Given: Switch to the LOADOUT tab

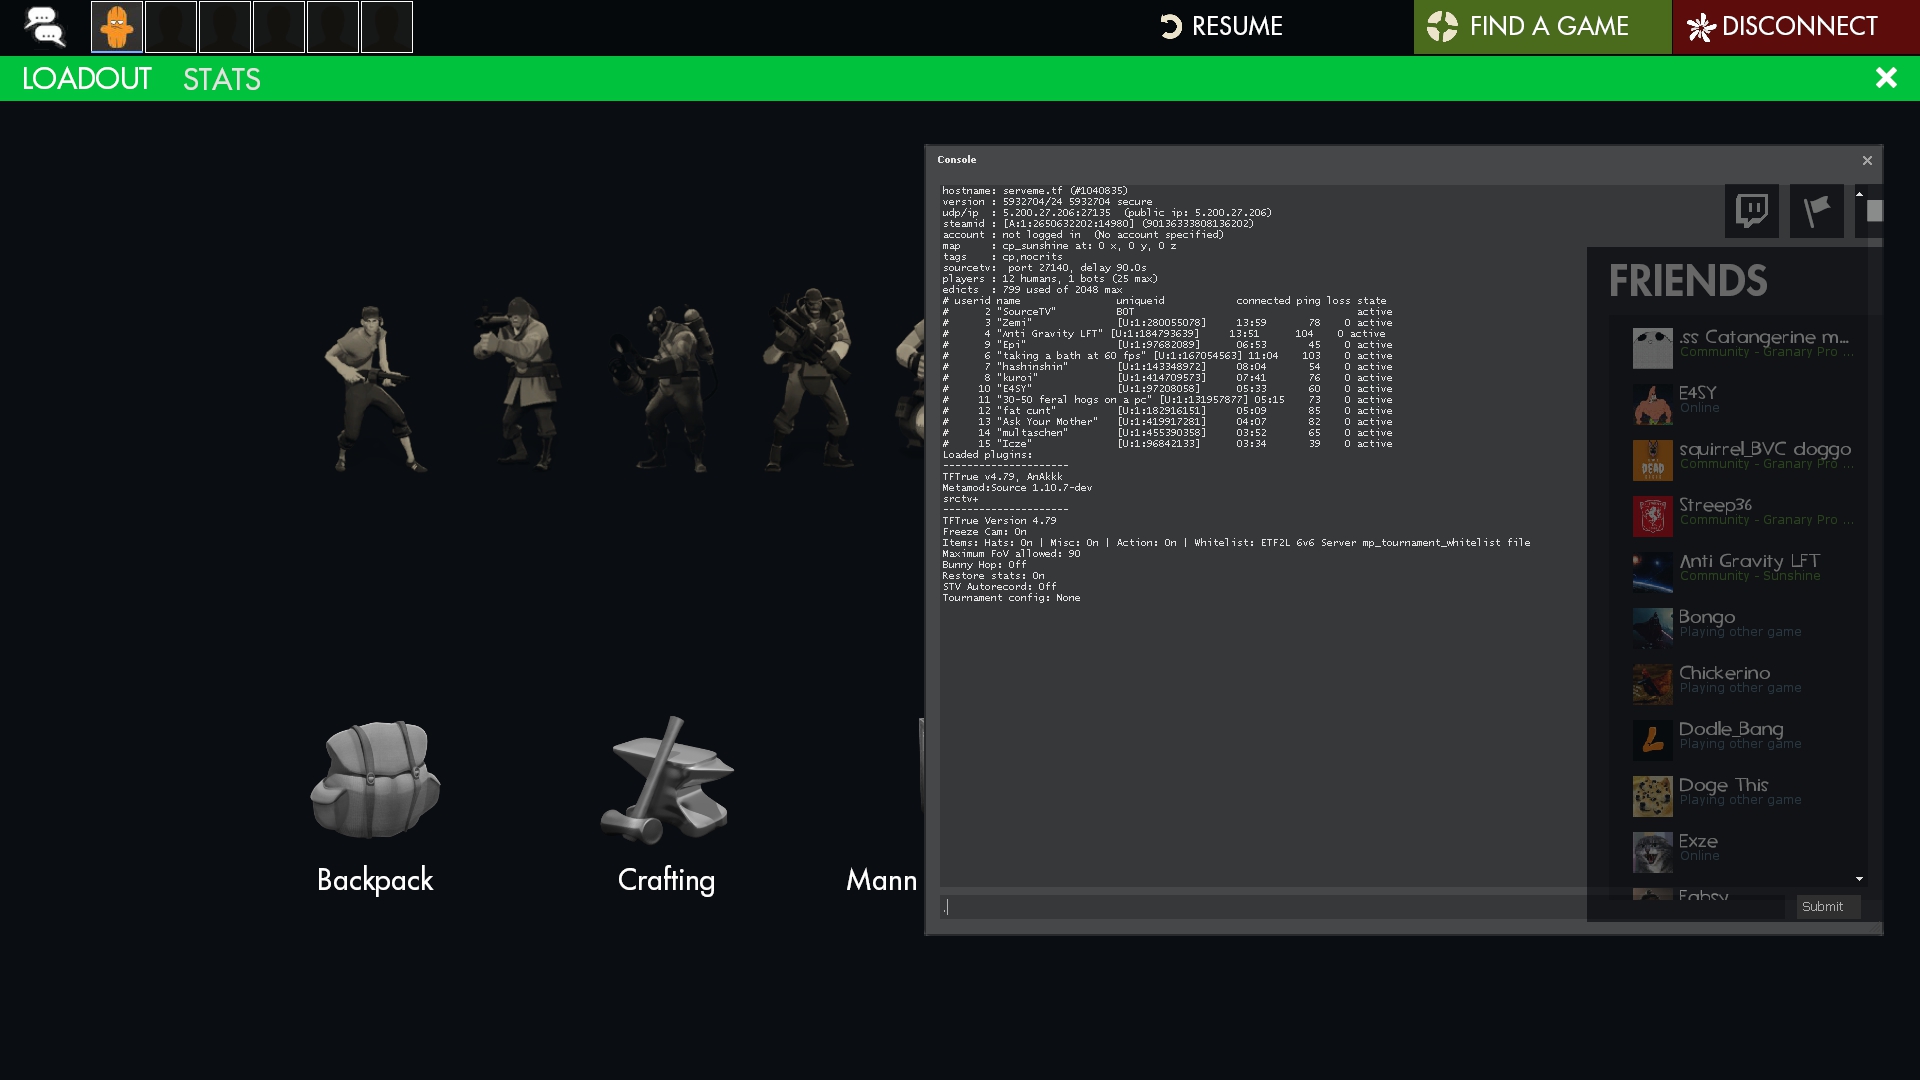Looking at the screenshot, I should [86, 79].
